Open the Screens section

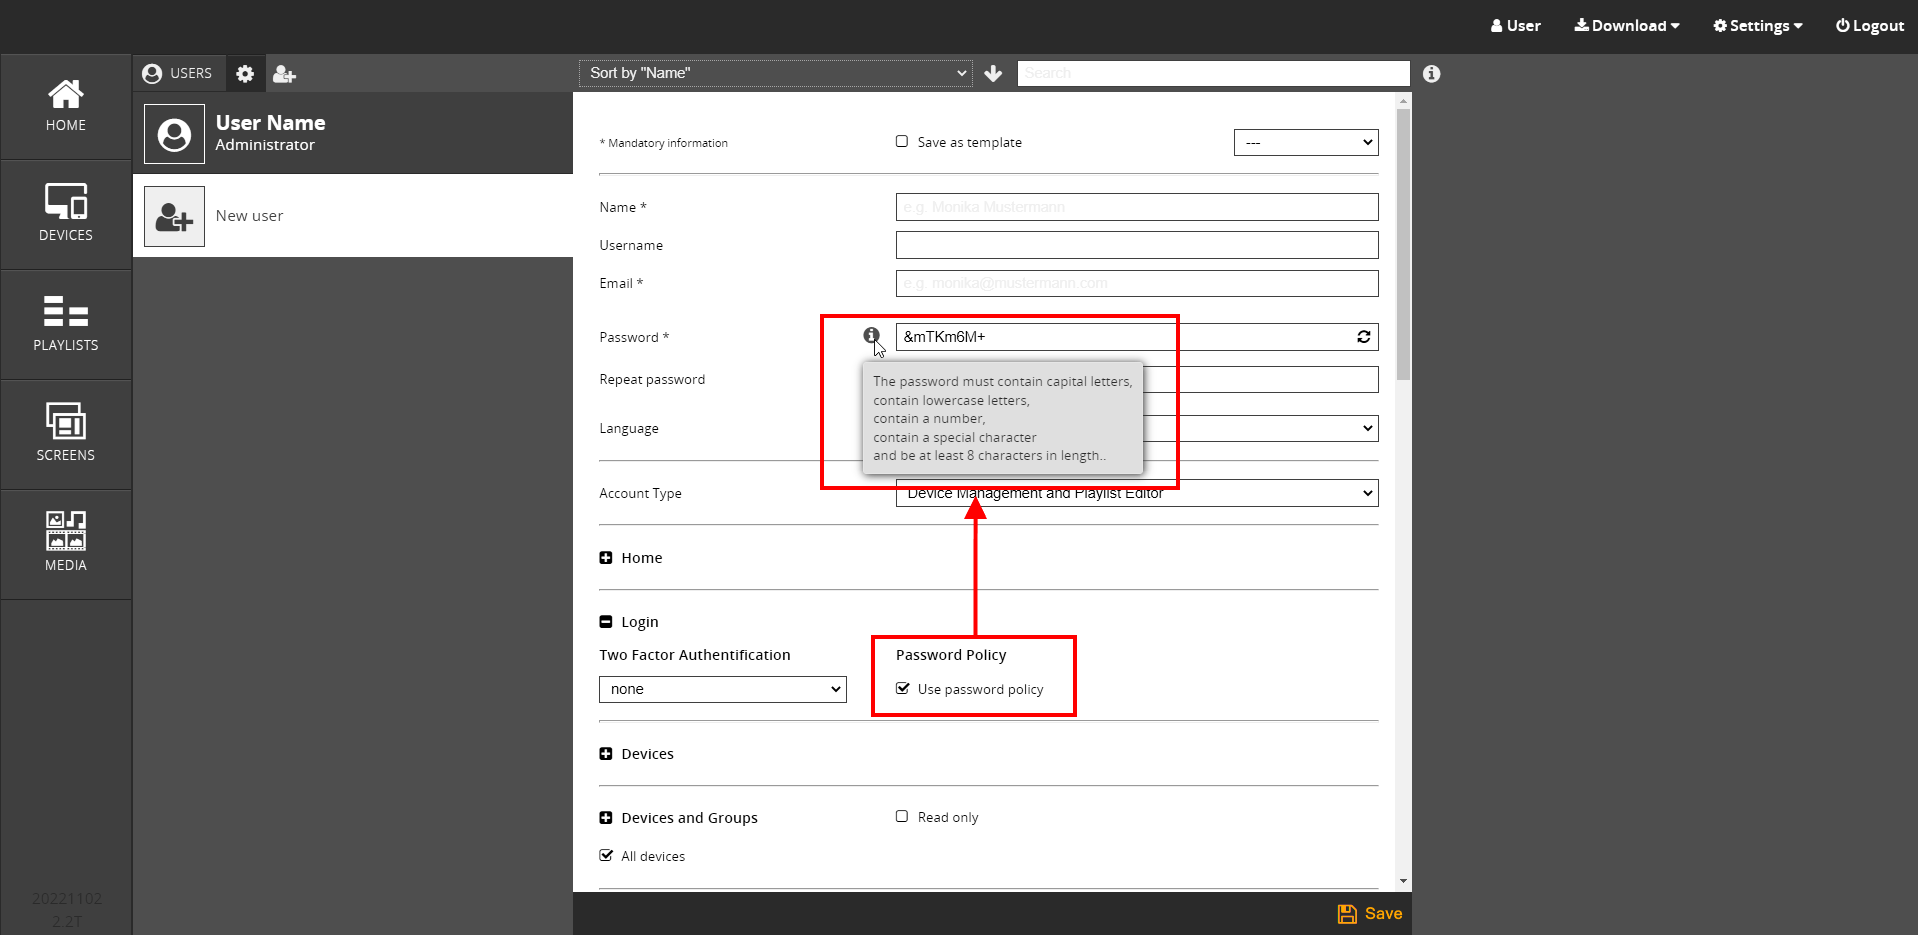point(66,433)
